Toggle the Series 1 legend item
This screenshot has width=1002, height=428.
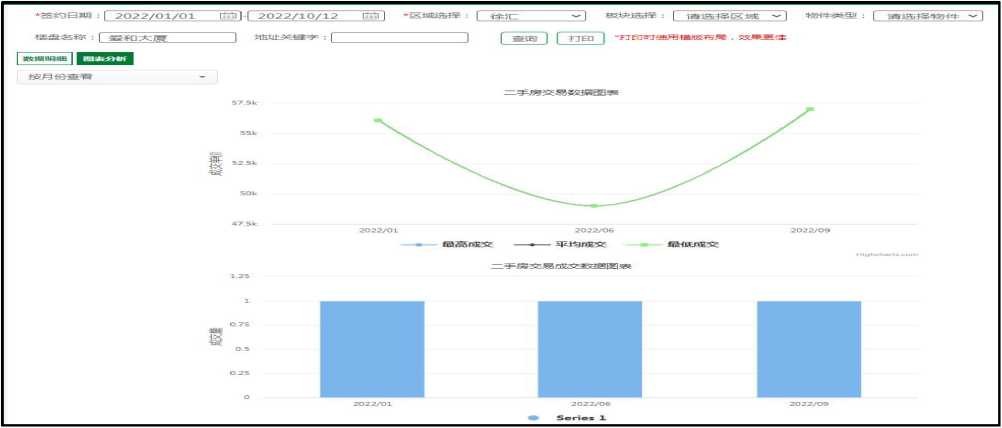pyautogui.click(x=566, y=417)
